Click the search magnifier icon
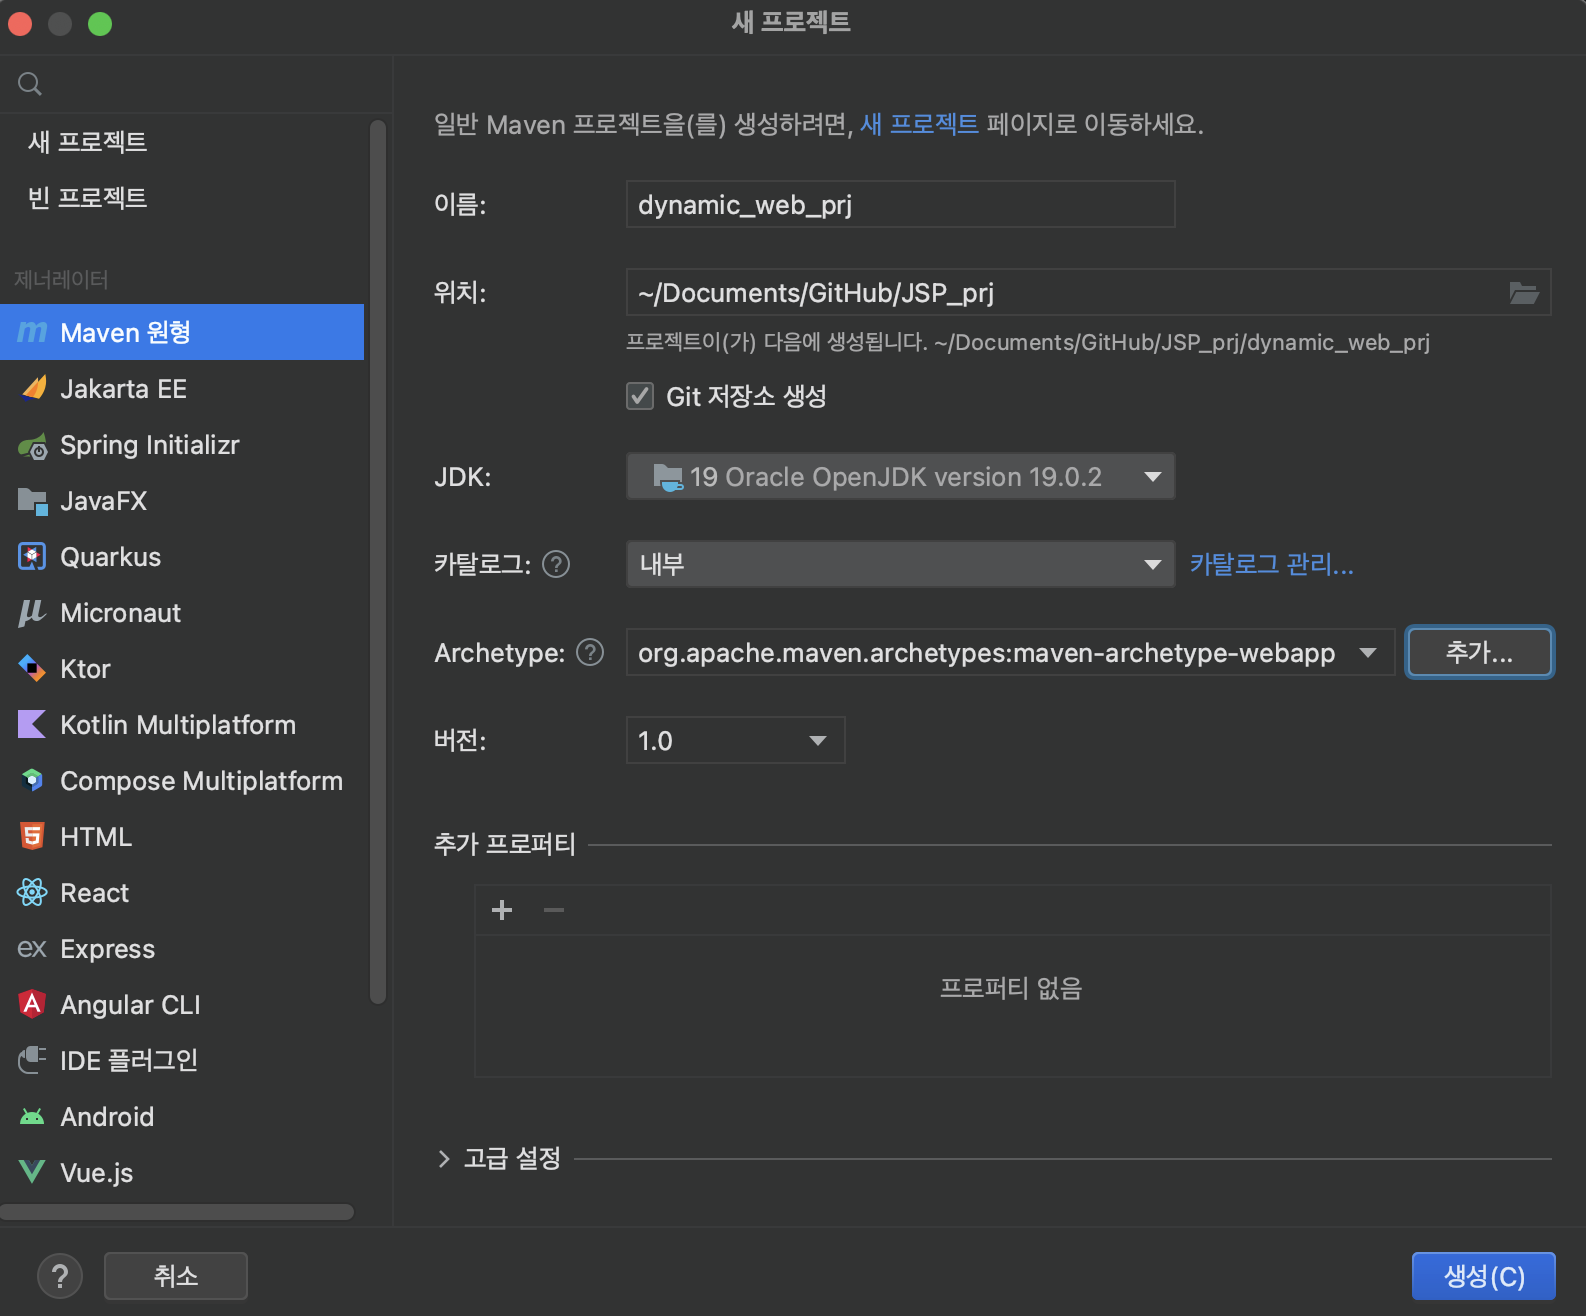Viewport: 1586px width, 1316px height. pos(30,84)
